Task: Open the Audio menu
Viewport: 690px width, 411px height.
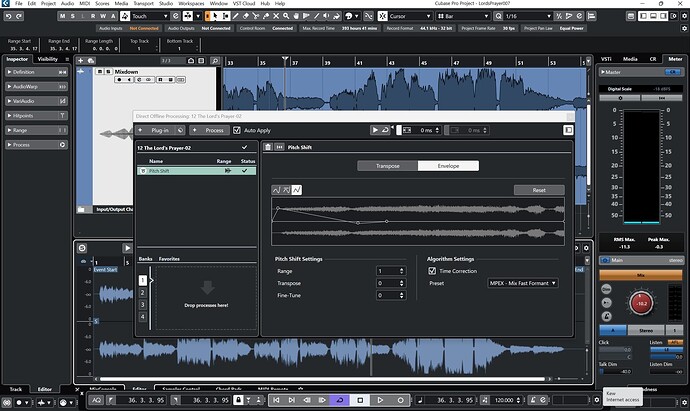Action: tap(67, 4)
